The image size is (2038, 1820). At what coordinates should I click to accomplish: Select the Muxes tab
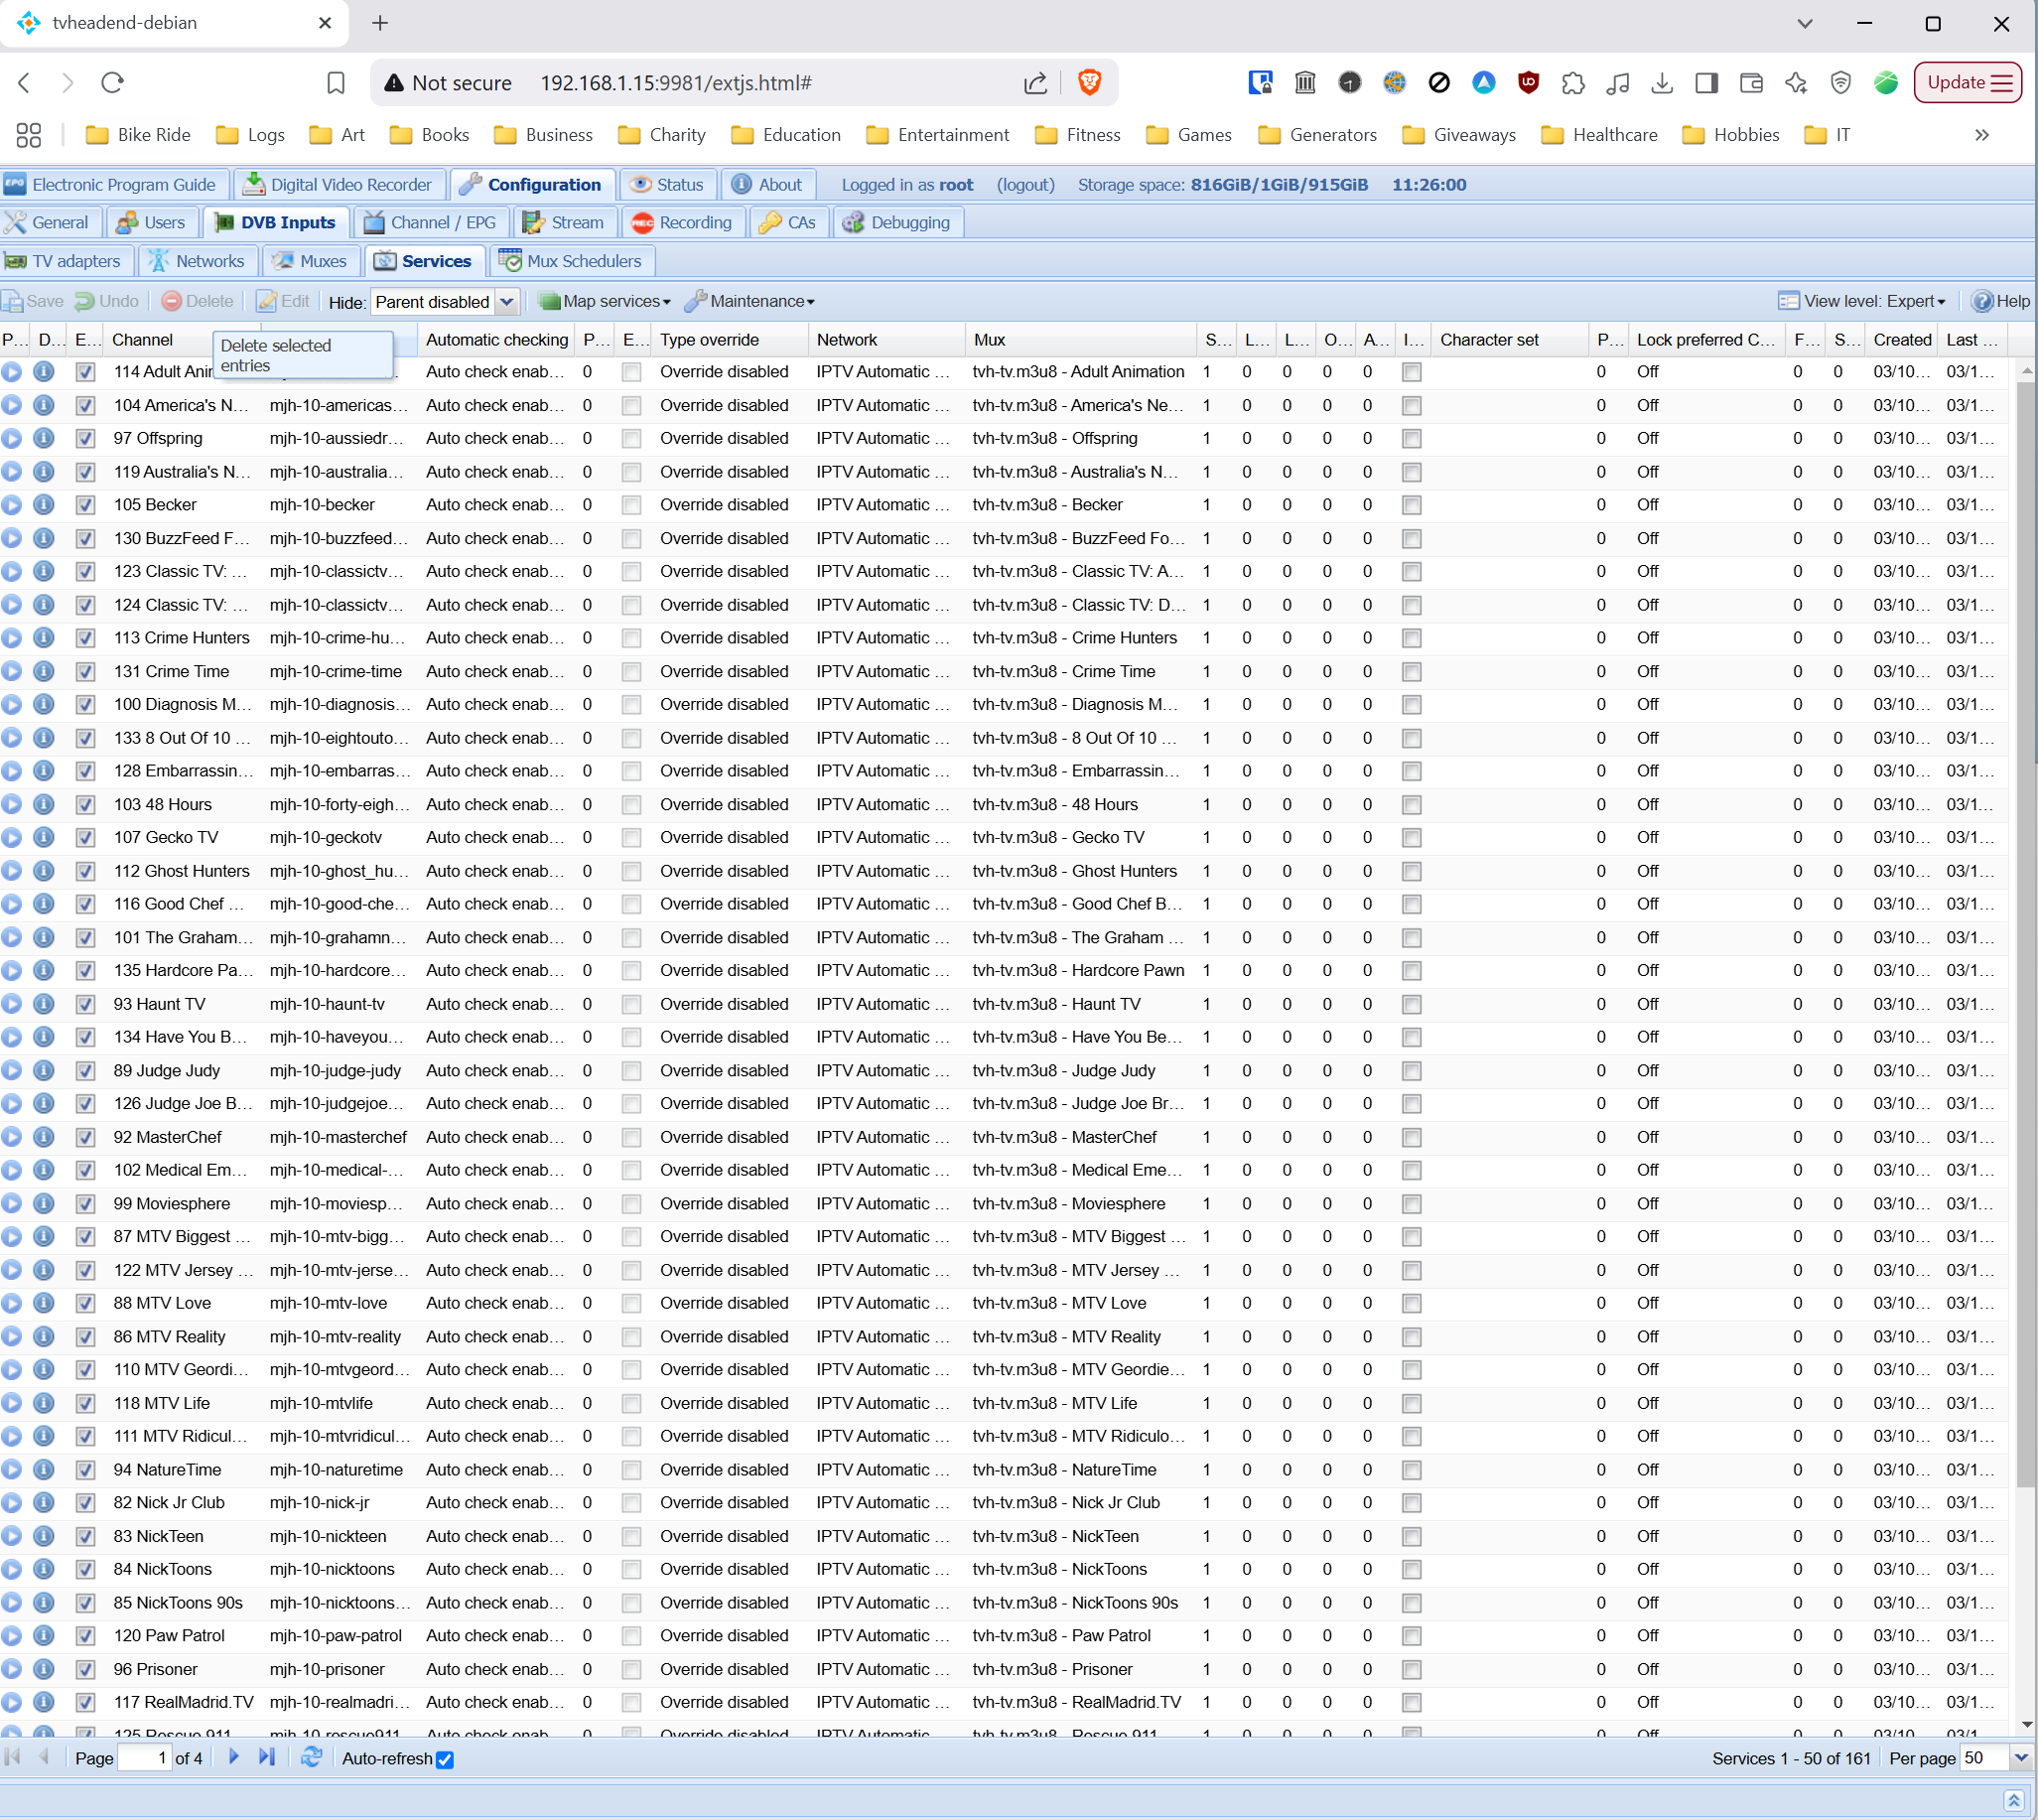(x=310, y=261)
